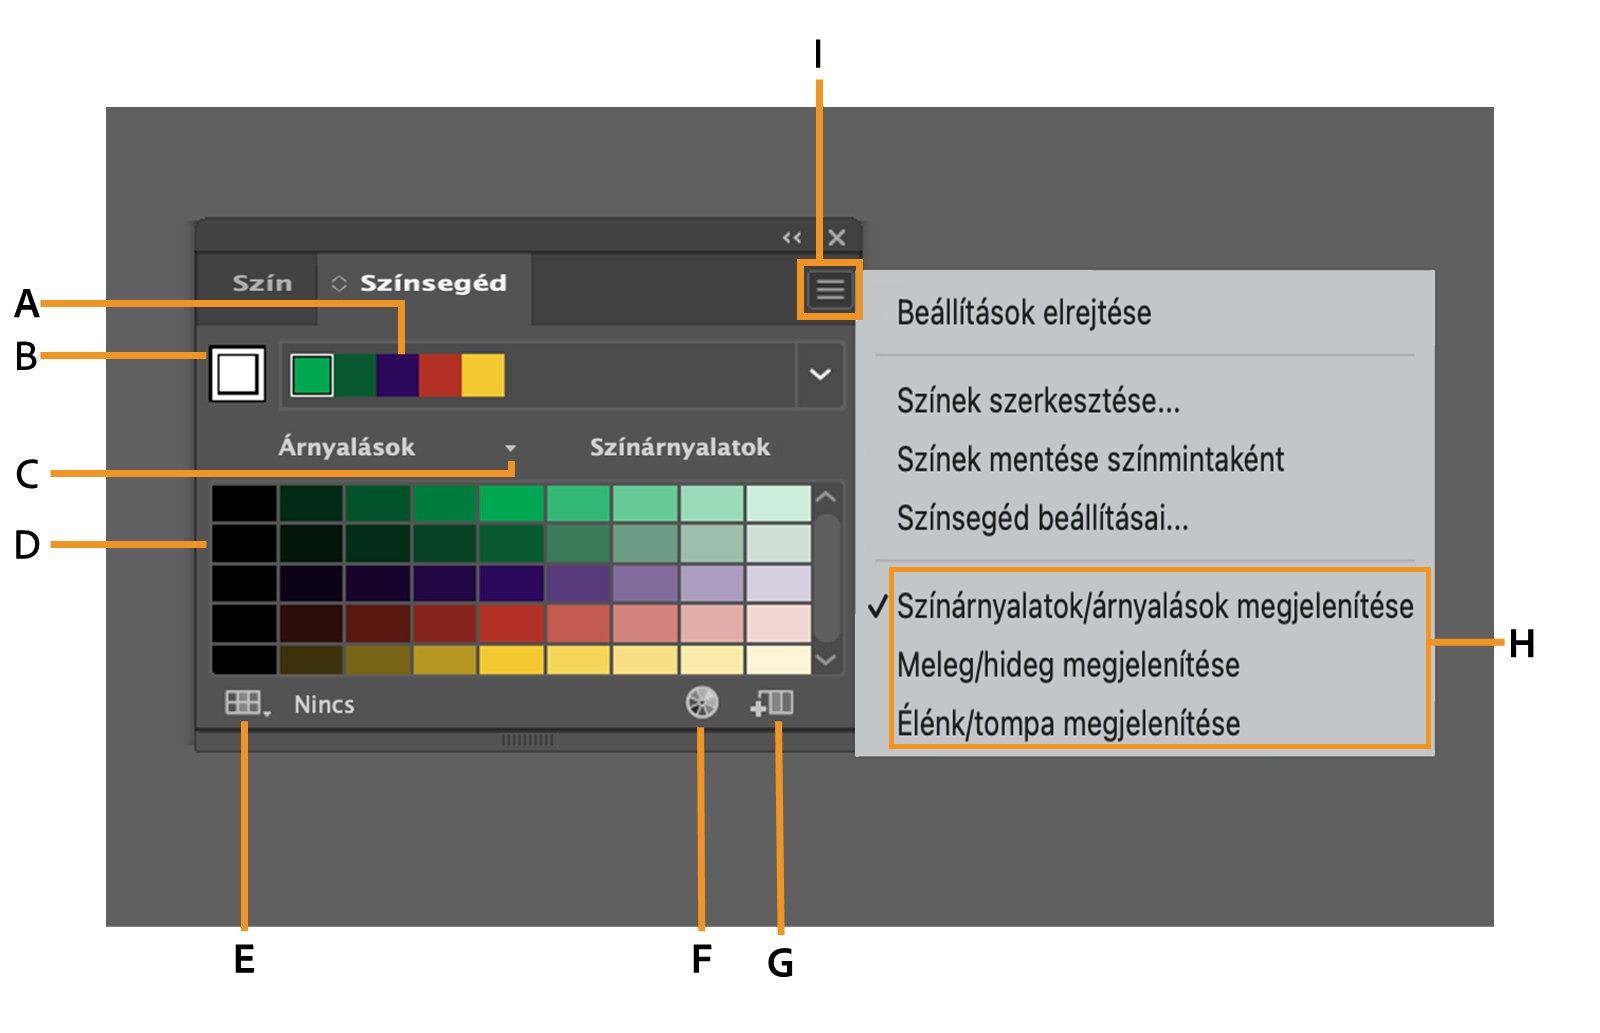The width and height of the screenshot is (1600, 1033).
Task: Click the Edit Colors color wheel icon
Action: click(x=703, y=703)
